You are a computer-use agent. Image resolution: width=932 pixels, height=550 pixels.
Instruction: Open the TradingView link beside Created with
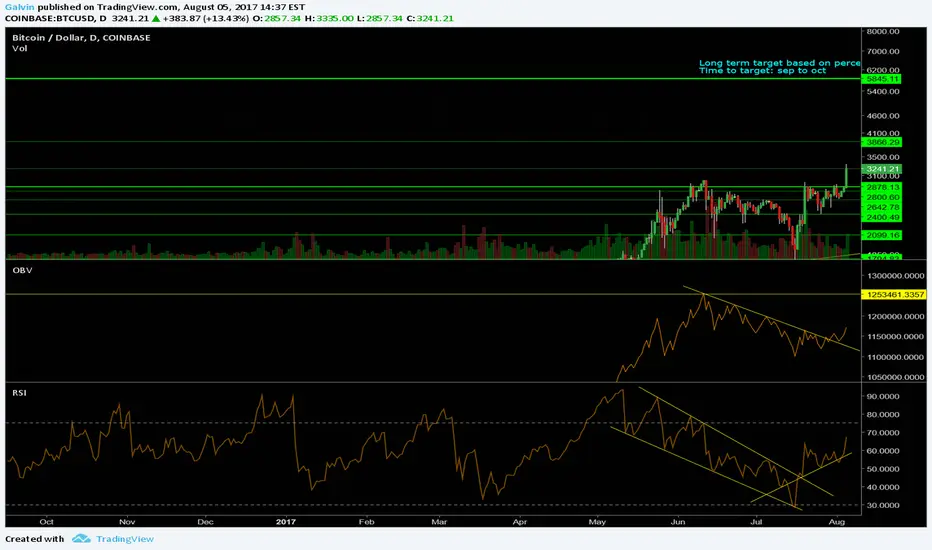coord(125,539)
